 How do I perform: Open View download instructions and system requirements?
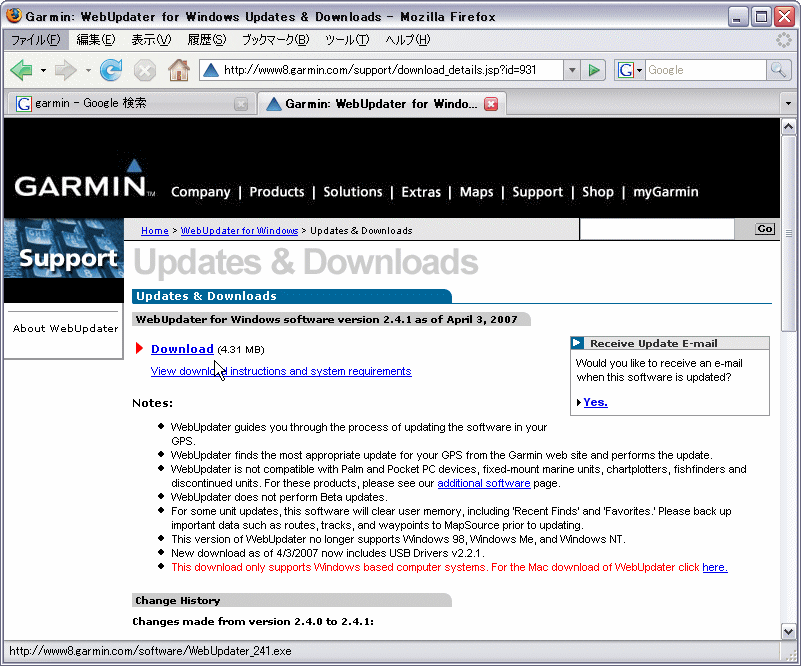pyautogui.click(x=281, y=371)
